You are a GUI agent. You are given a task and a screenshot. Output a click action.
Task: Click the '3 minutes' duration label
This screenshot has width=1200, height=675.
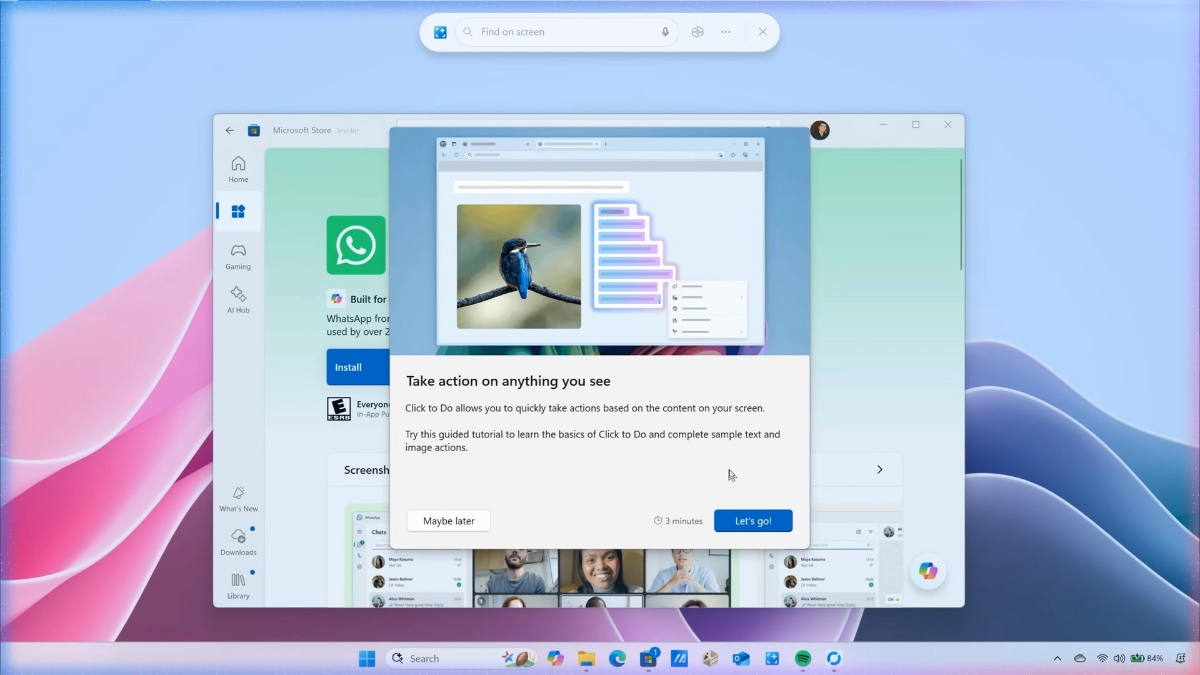678,521
